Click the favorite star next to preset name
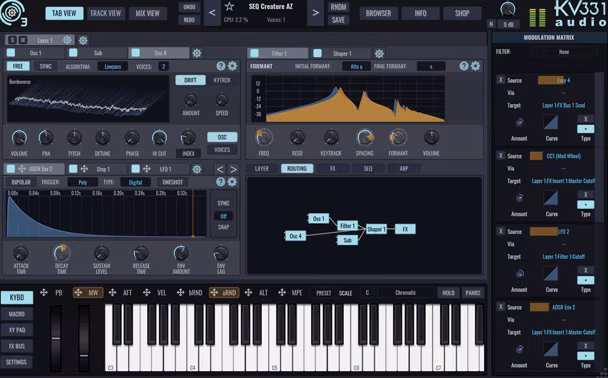This screenshot has width=608, height=378. pos(229,6)
